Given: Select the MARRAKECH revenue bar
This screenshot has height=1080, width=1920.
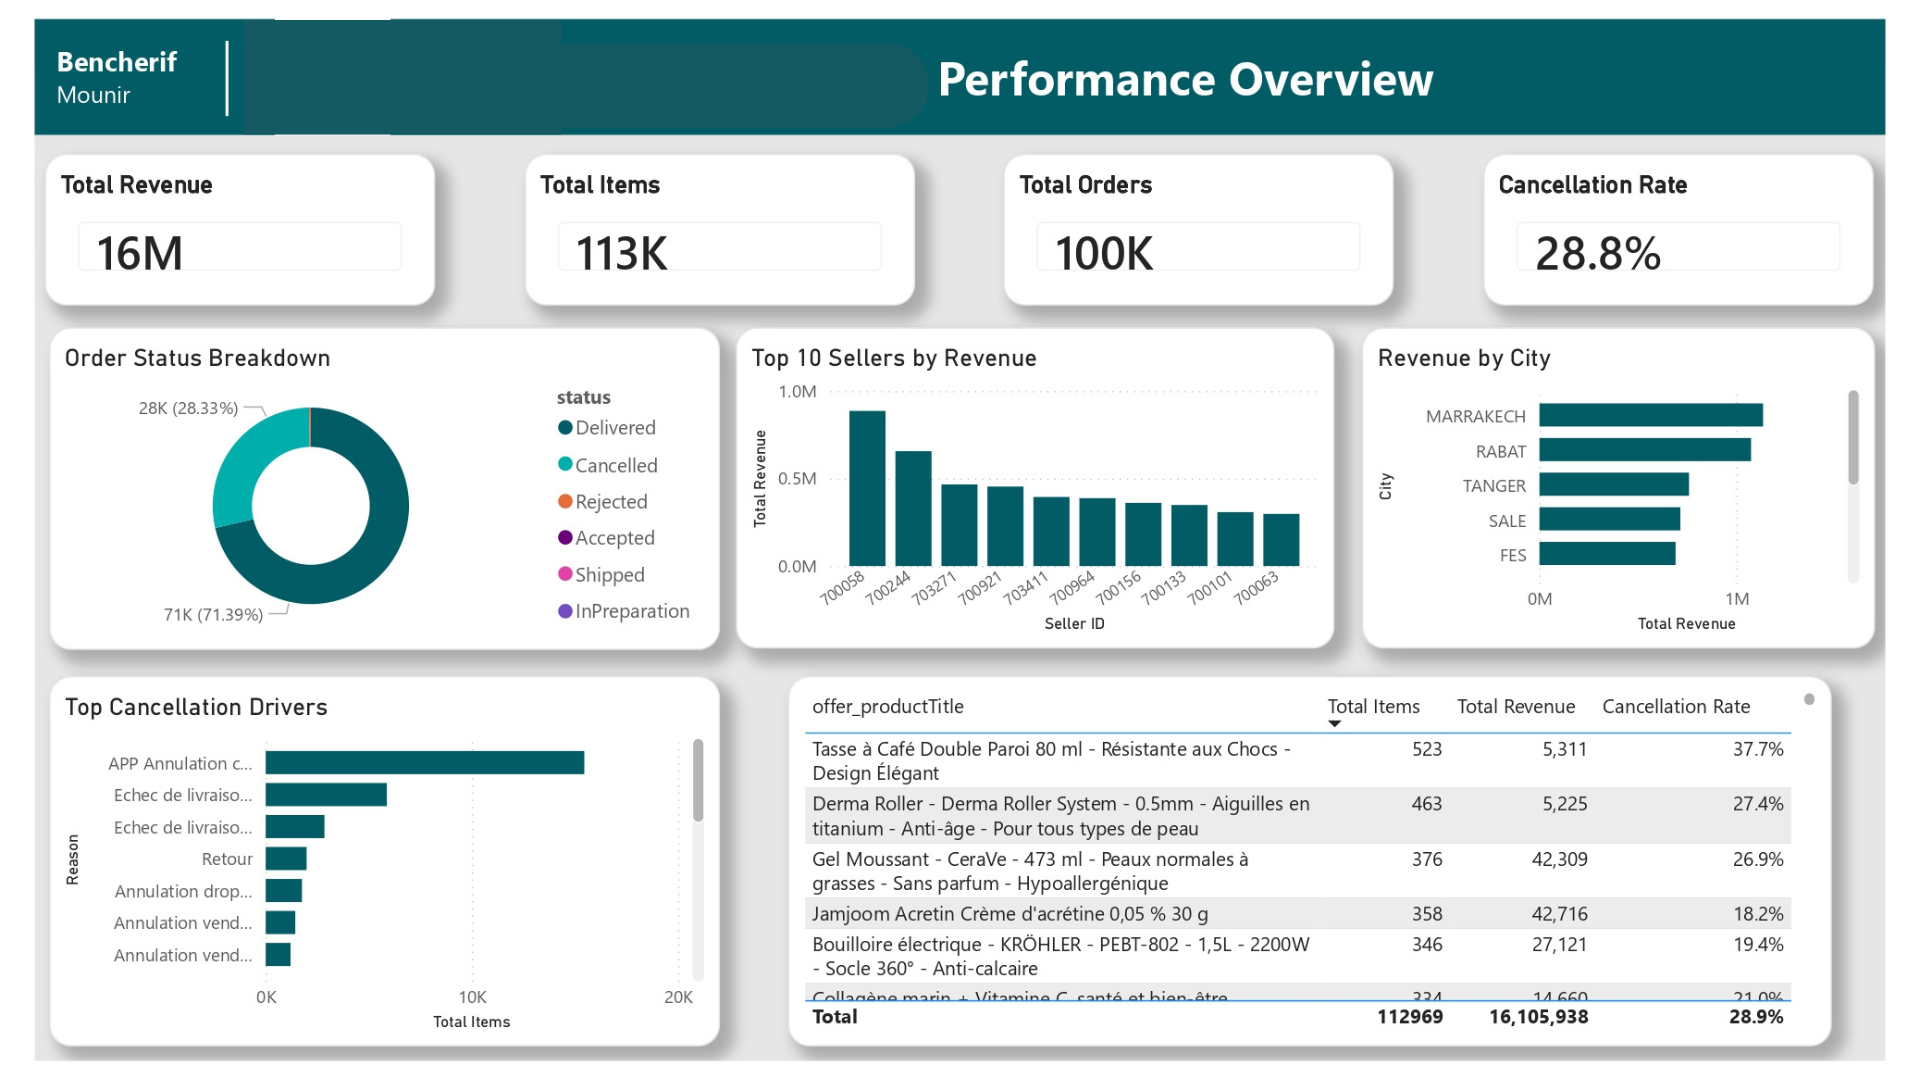Looking at the screenshot, I should click(1650, 415).
